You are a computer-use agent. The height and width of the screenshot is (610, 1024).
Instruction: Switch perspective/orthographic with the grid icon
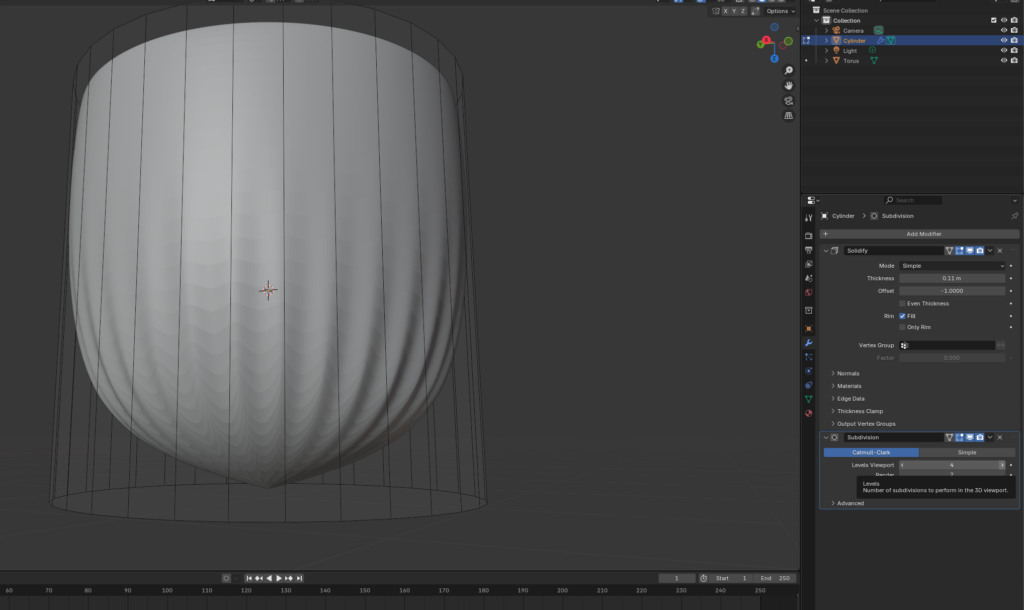tap(789, 115)
